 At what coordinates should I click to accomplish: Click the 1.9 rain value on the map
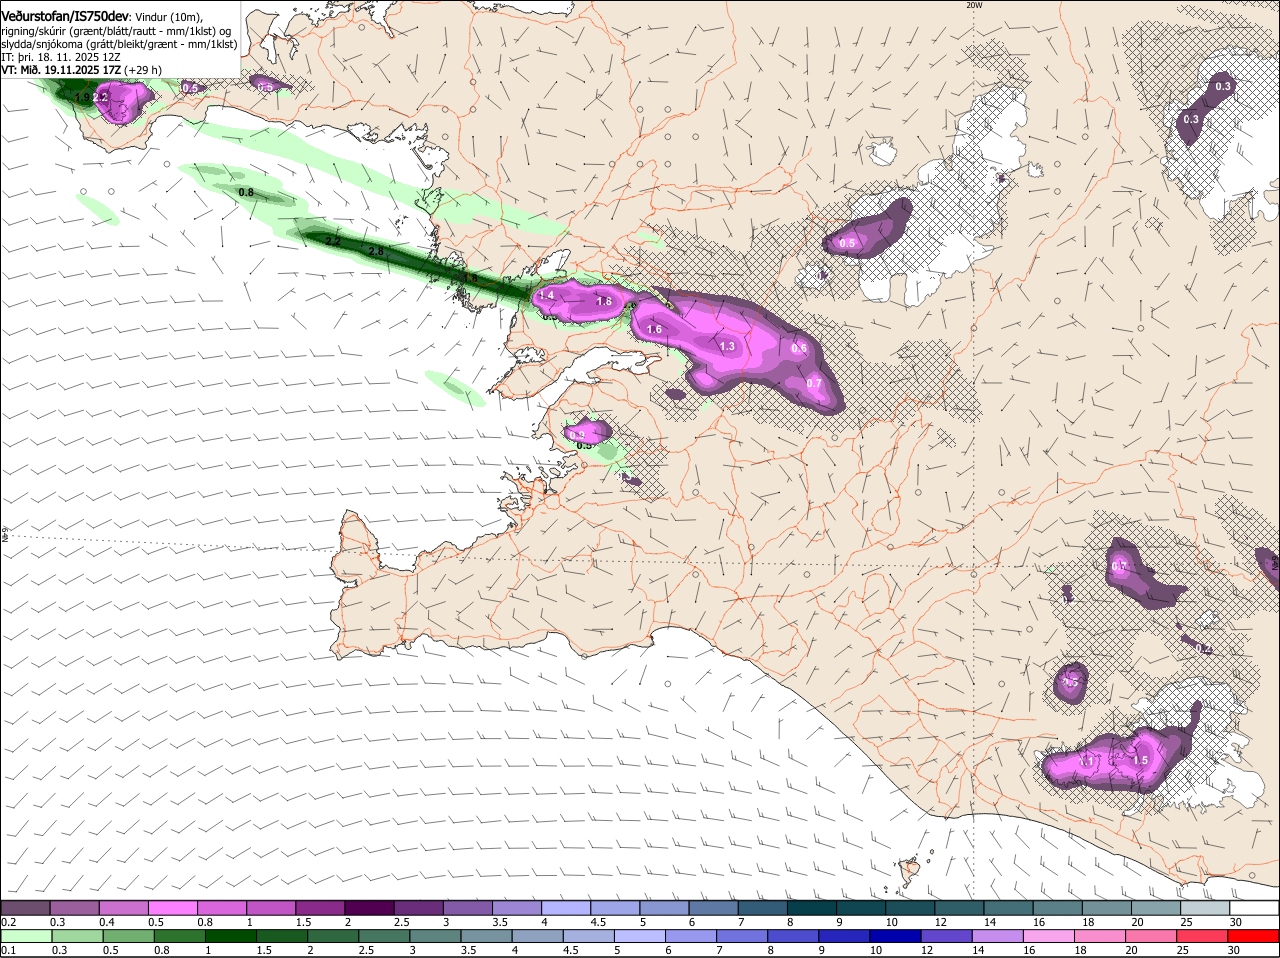click(83, 98)
